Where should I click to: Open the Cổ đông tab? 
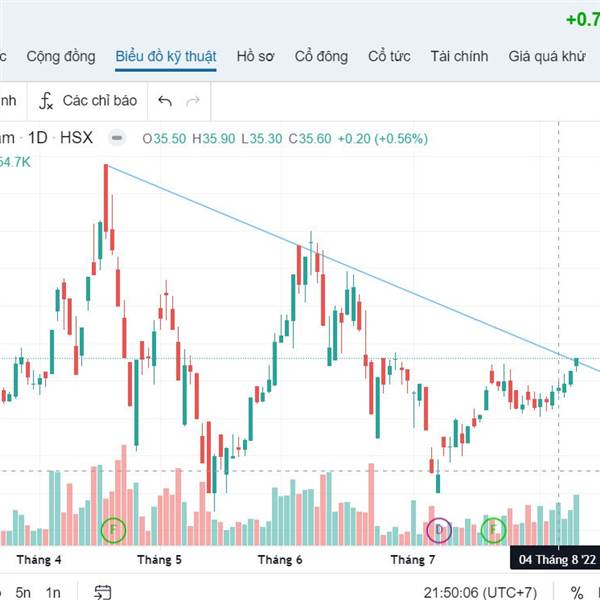321,56
